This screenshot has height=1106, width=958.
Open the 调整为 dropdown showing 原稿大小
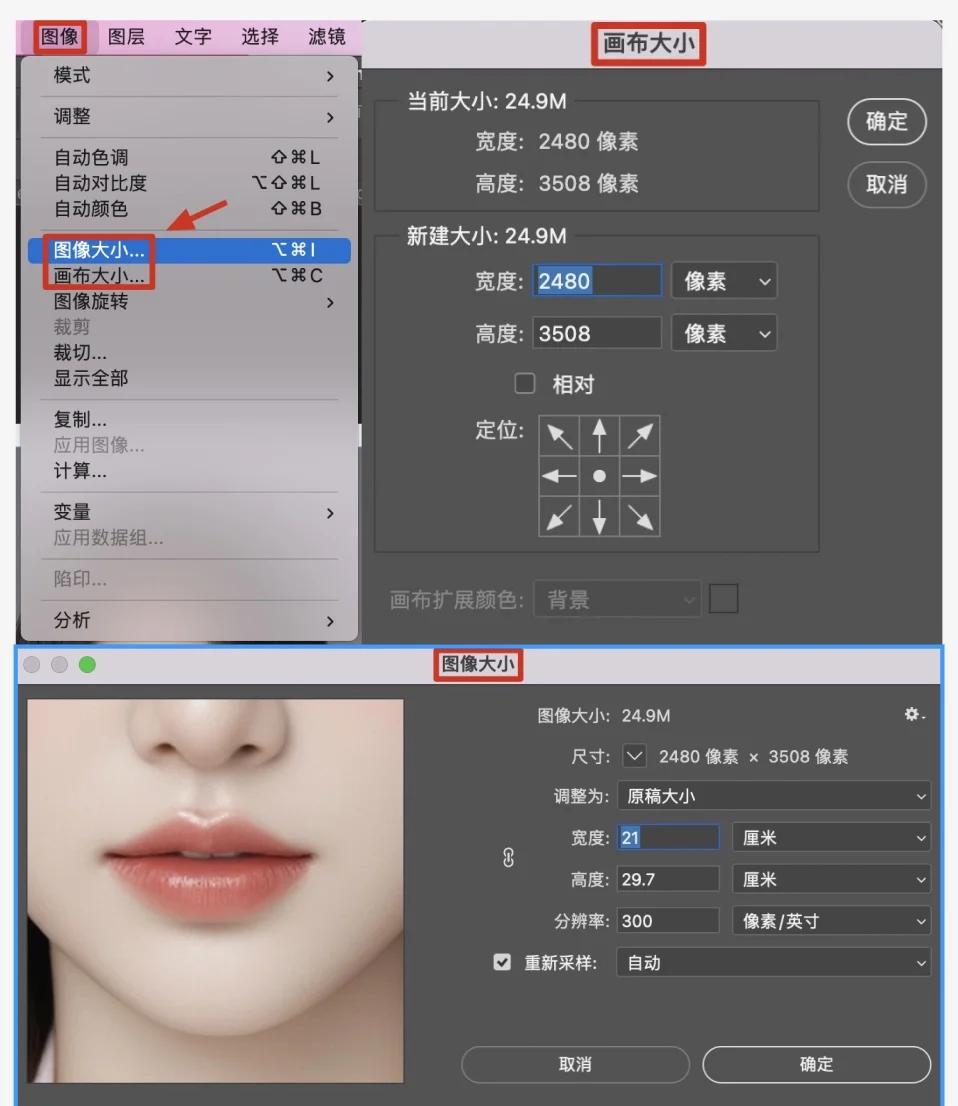tap(775, 796)
